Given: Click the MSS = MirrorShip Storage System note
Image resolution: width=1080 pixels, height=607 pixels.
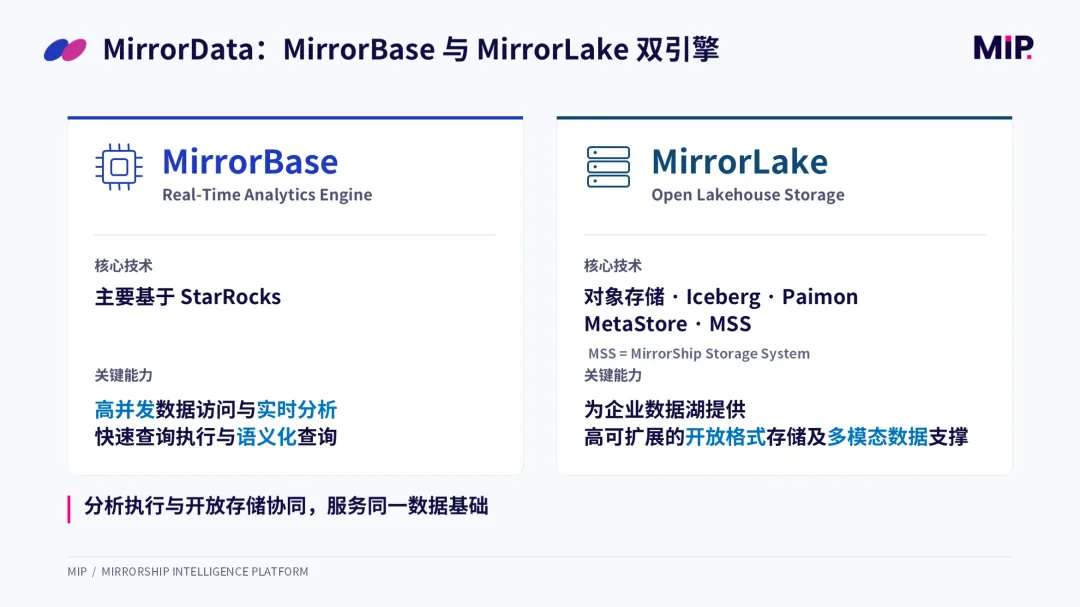Looking at the screenshot, I should [699, 353].
